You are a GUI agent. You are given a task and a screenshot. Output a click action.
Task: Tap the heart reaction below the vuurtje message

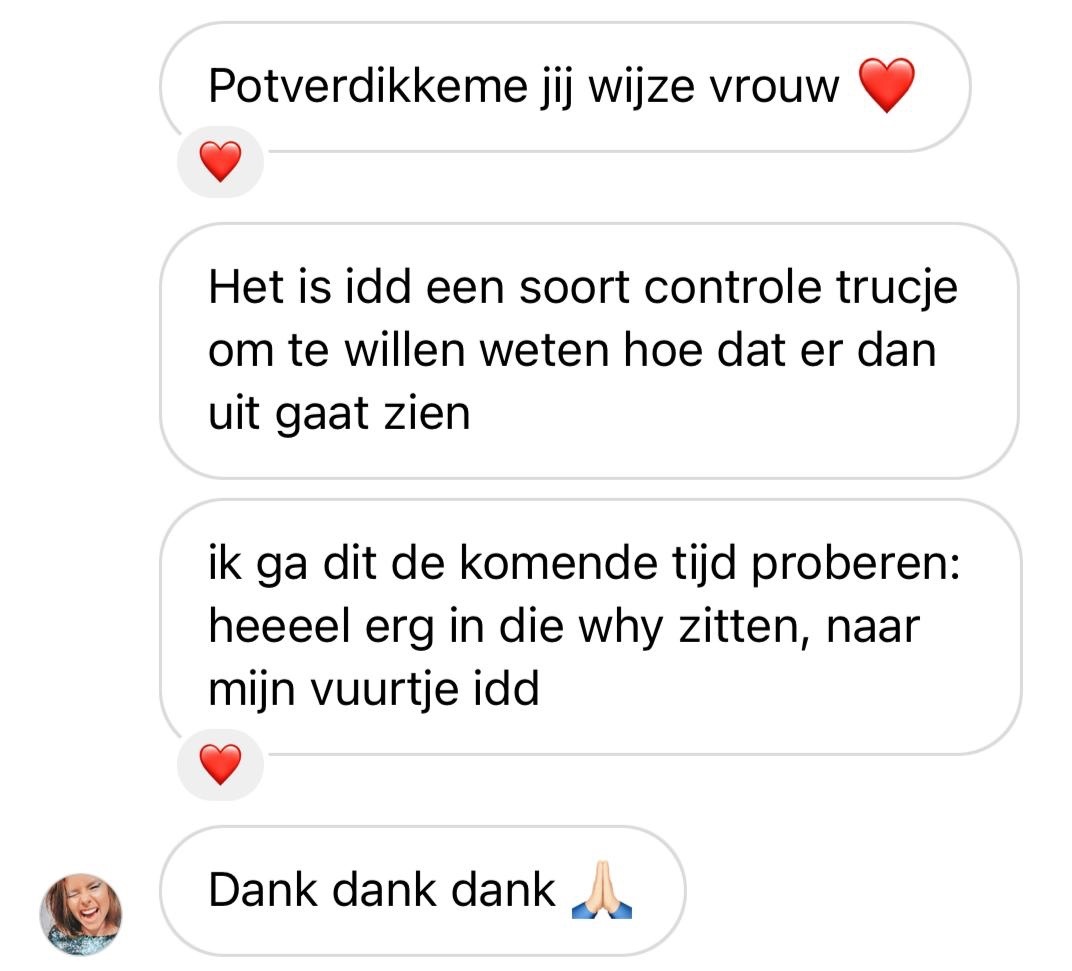coord(220,764)
